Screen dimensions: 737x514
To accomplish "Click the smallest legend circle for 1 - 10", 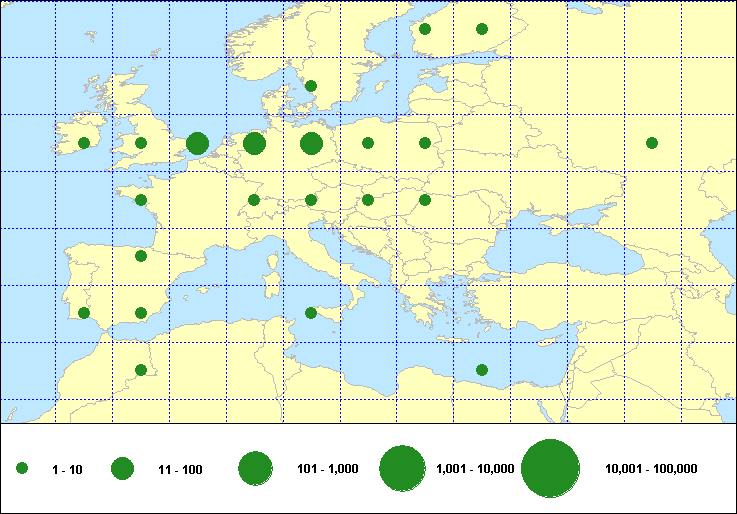I will tap(22, 468).
